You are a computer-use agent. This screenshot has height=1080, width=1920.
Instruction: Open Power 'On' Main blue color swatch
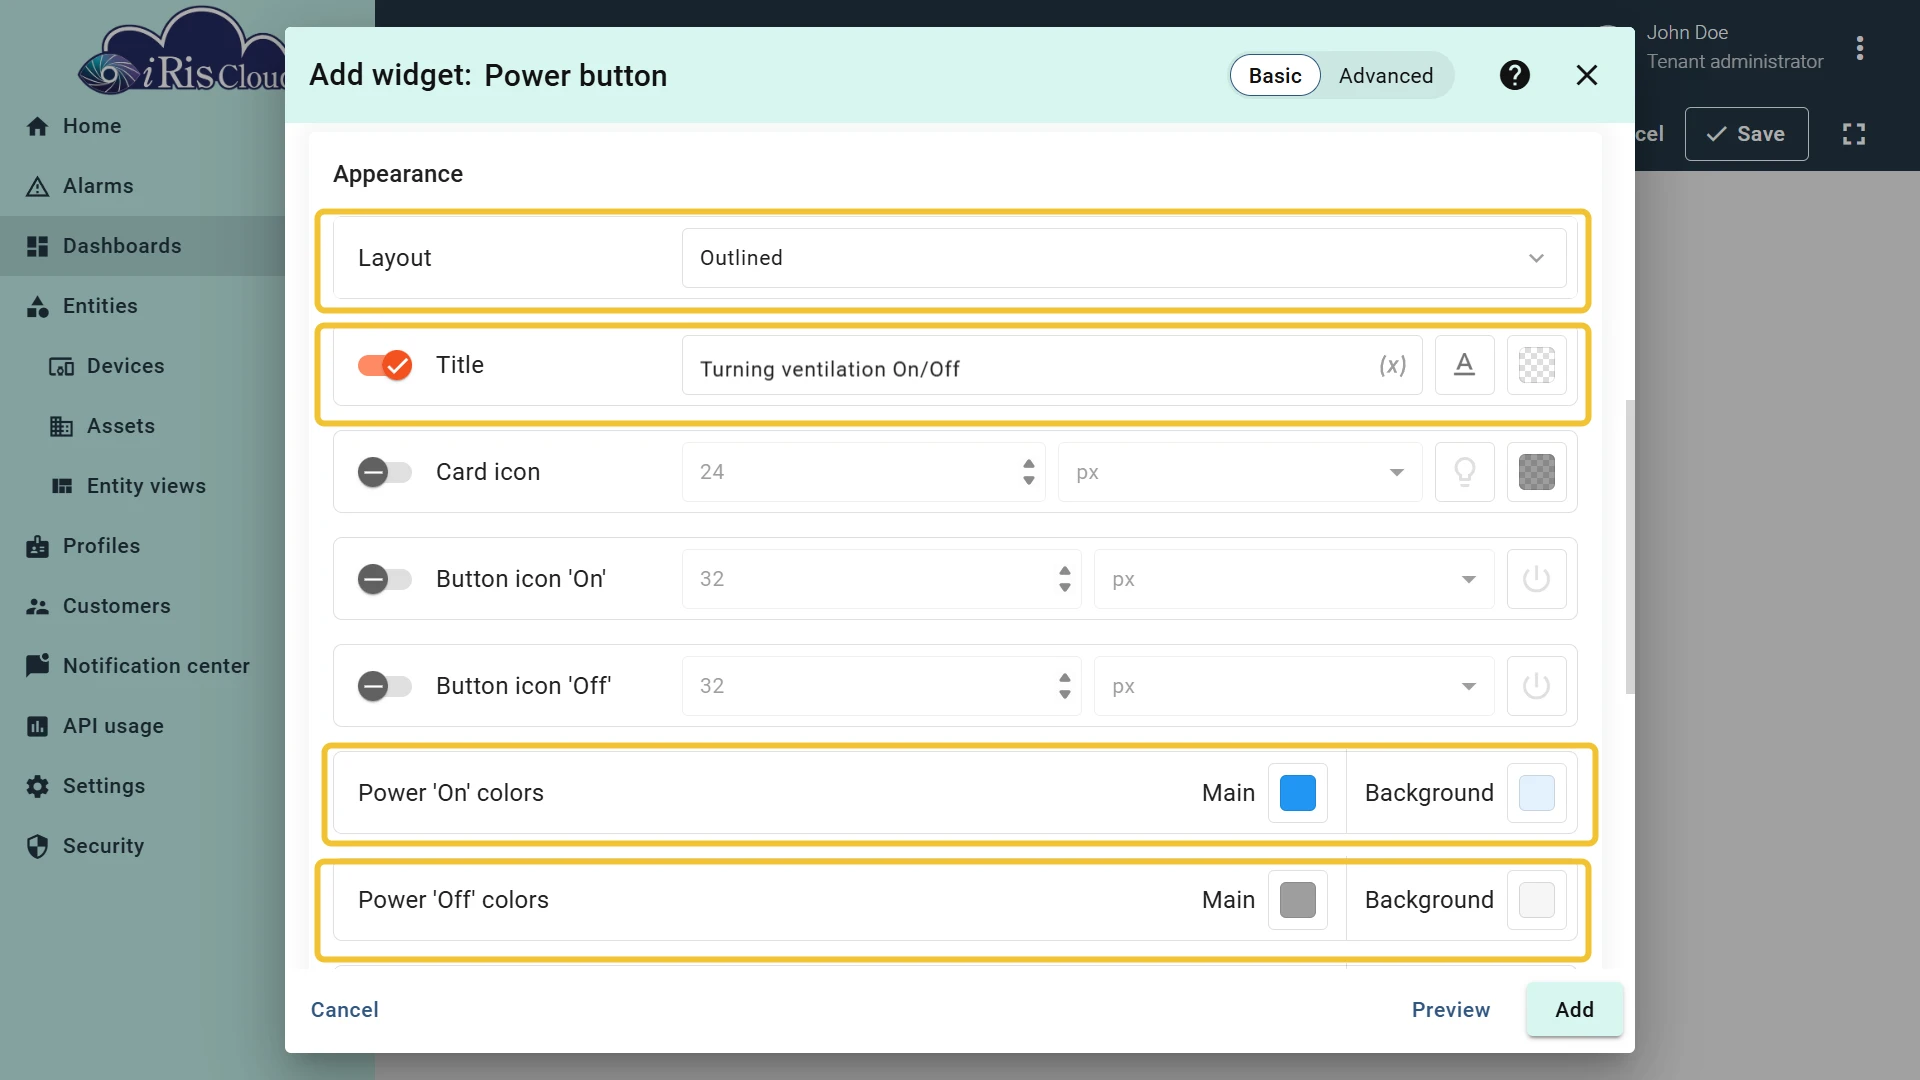point(1297,793)
